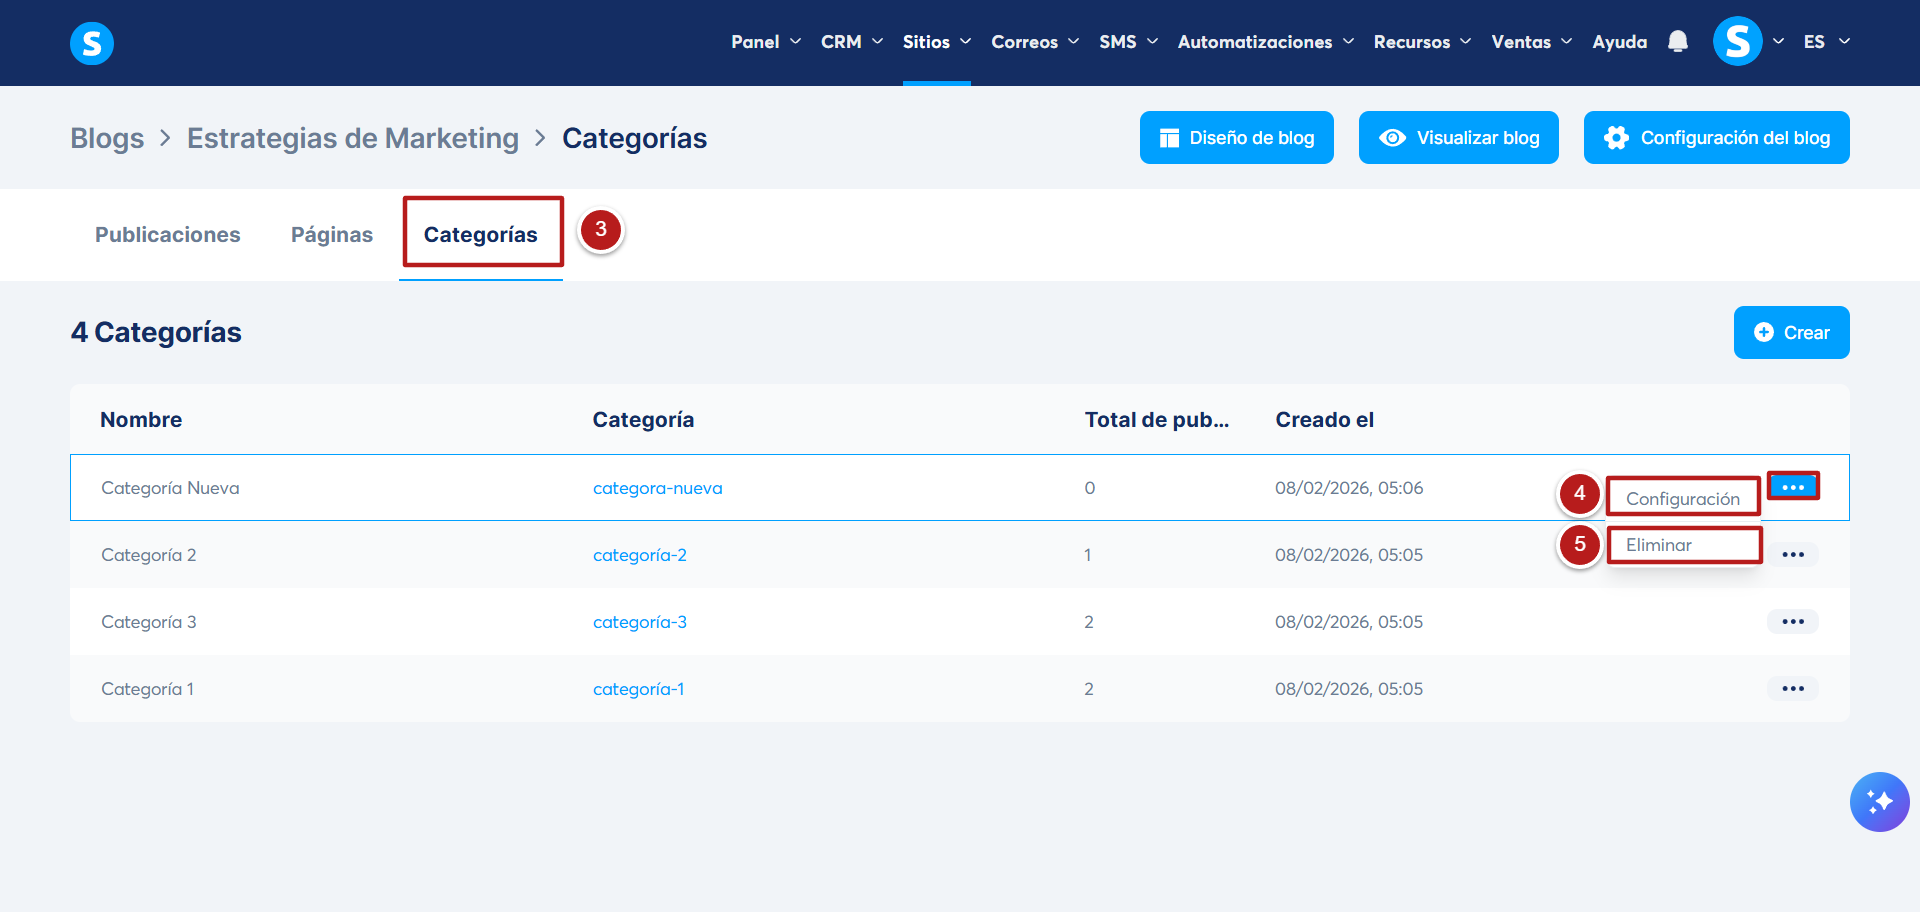1920x912 pixels.
Task: Open three-dot menu for Categoría 2
Action: pos(1793,555)
